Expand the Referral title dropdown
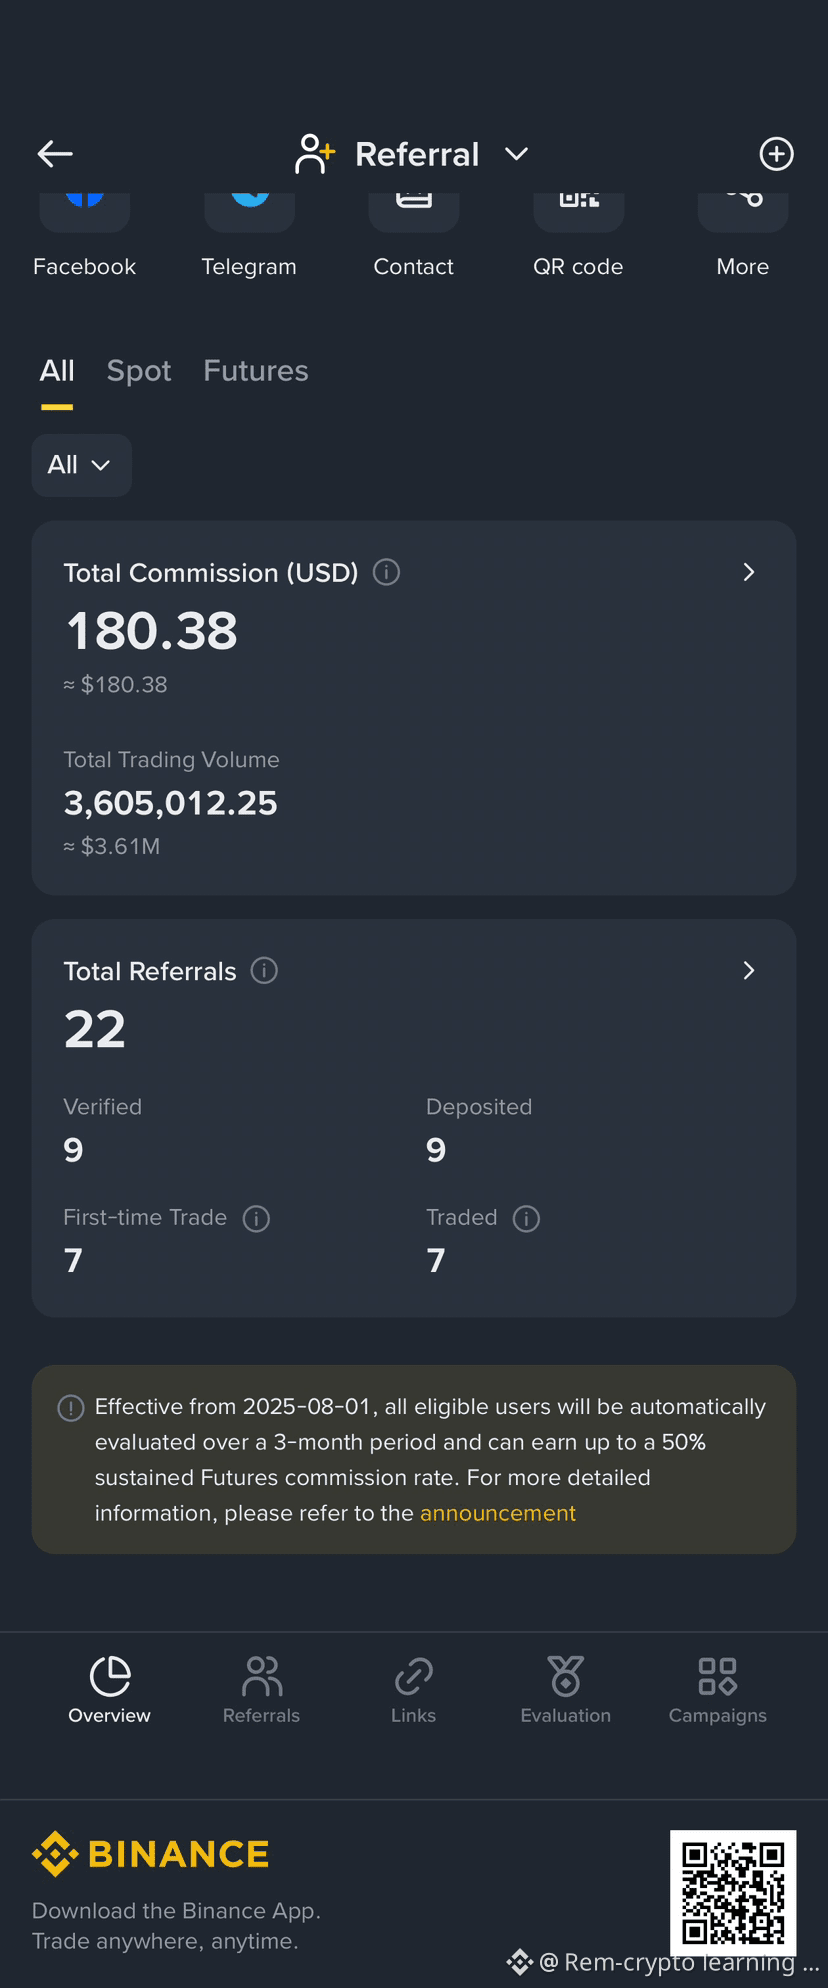Image resolution: width=828 pixels, height=1988 pixels. coord(516,154)
